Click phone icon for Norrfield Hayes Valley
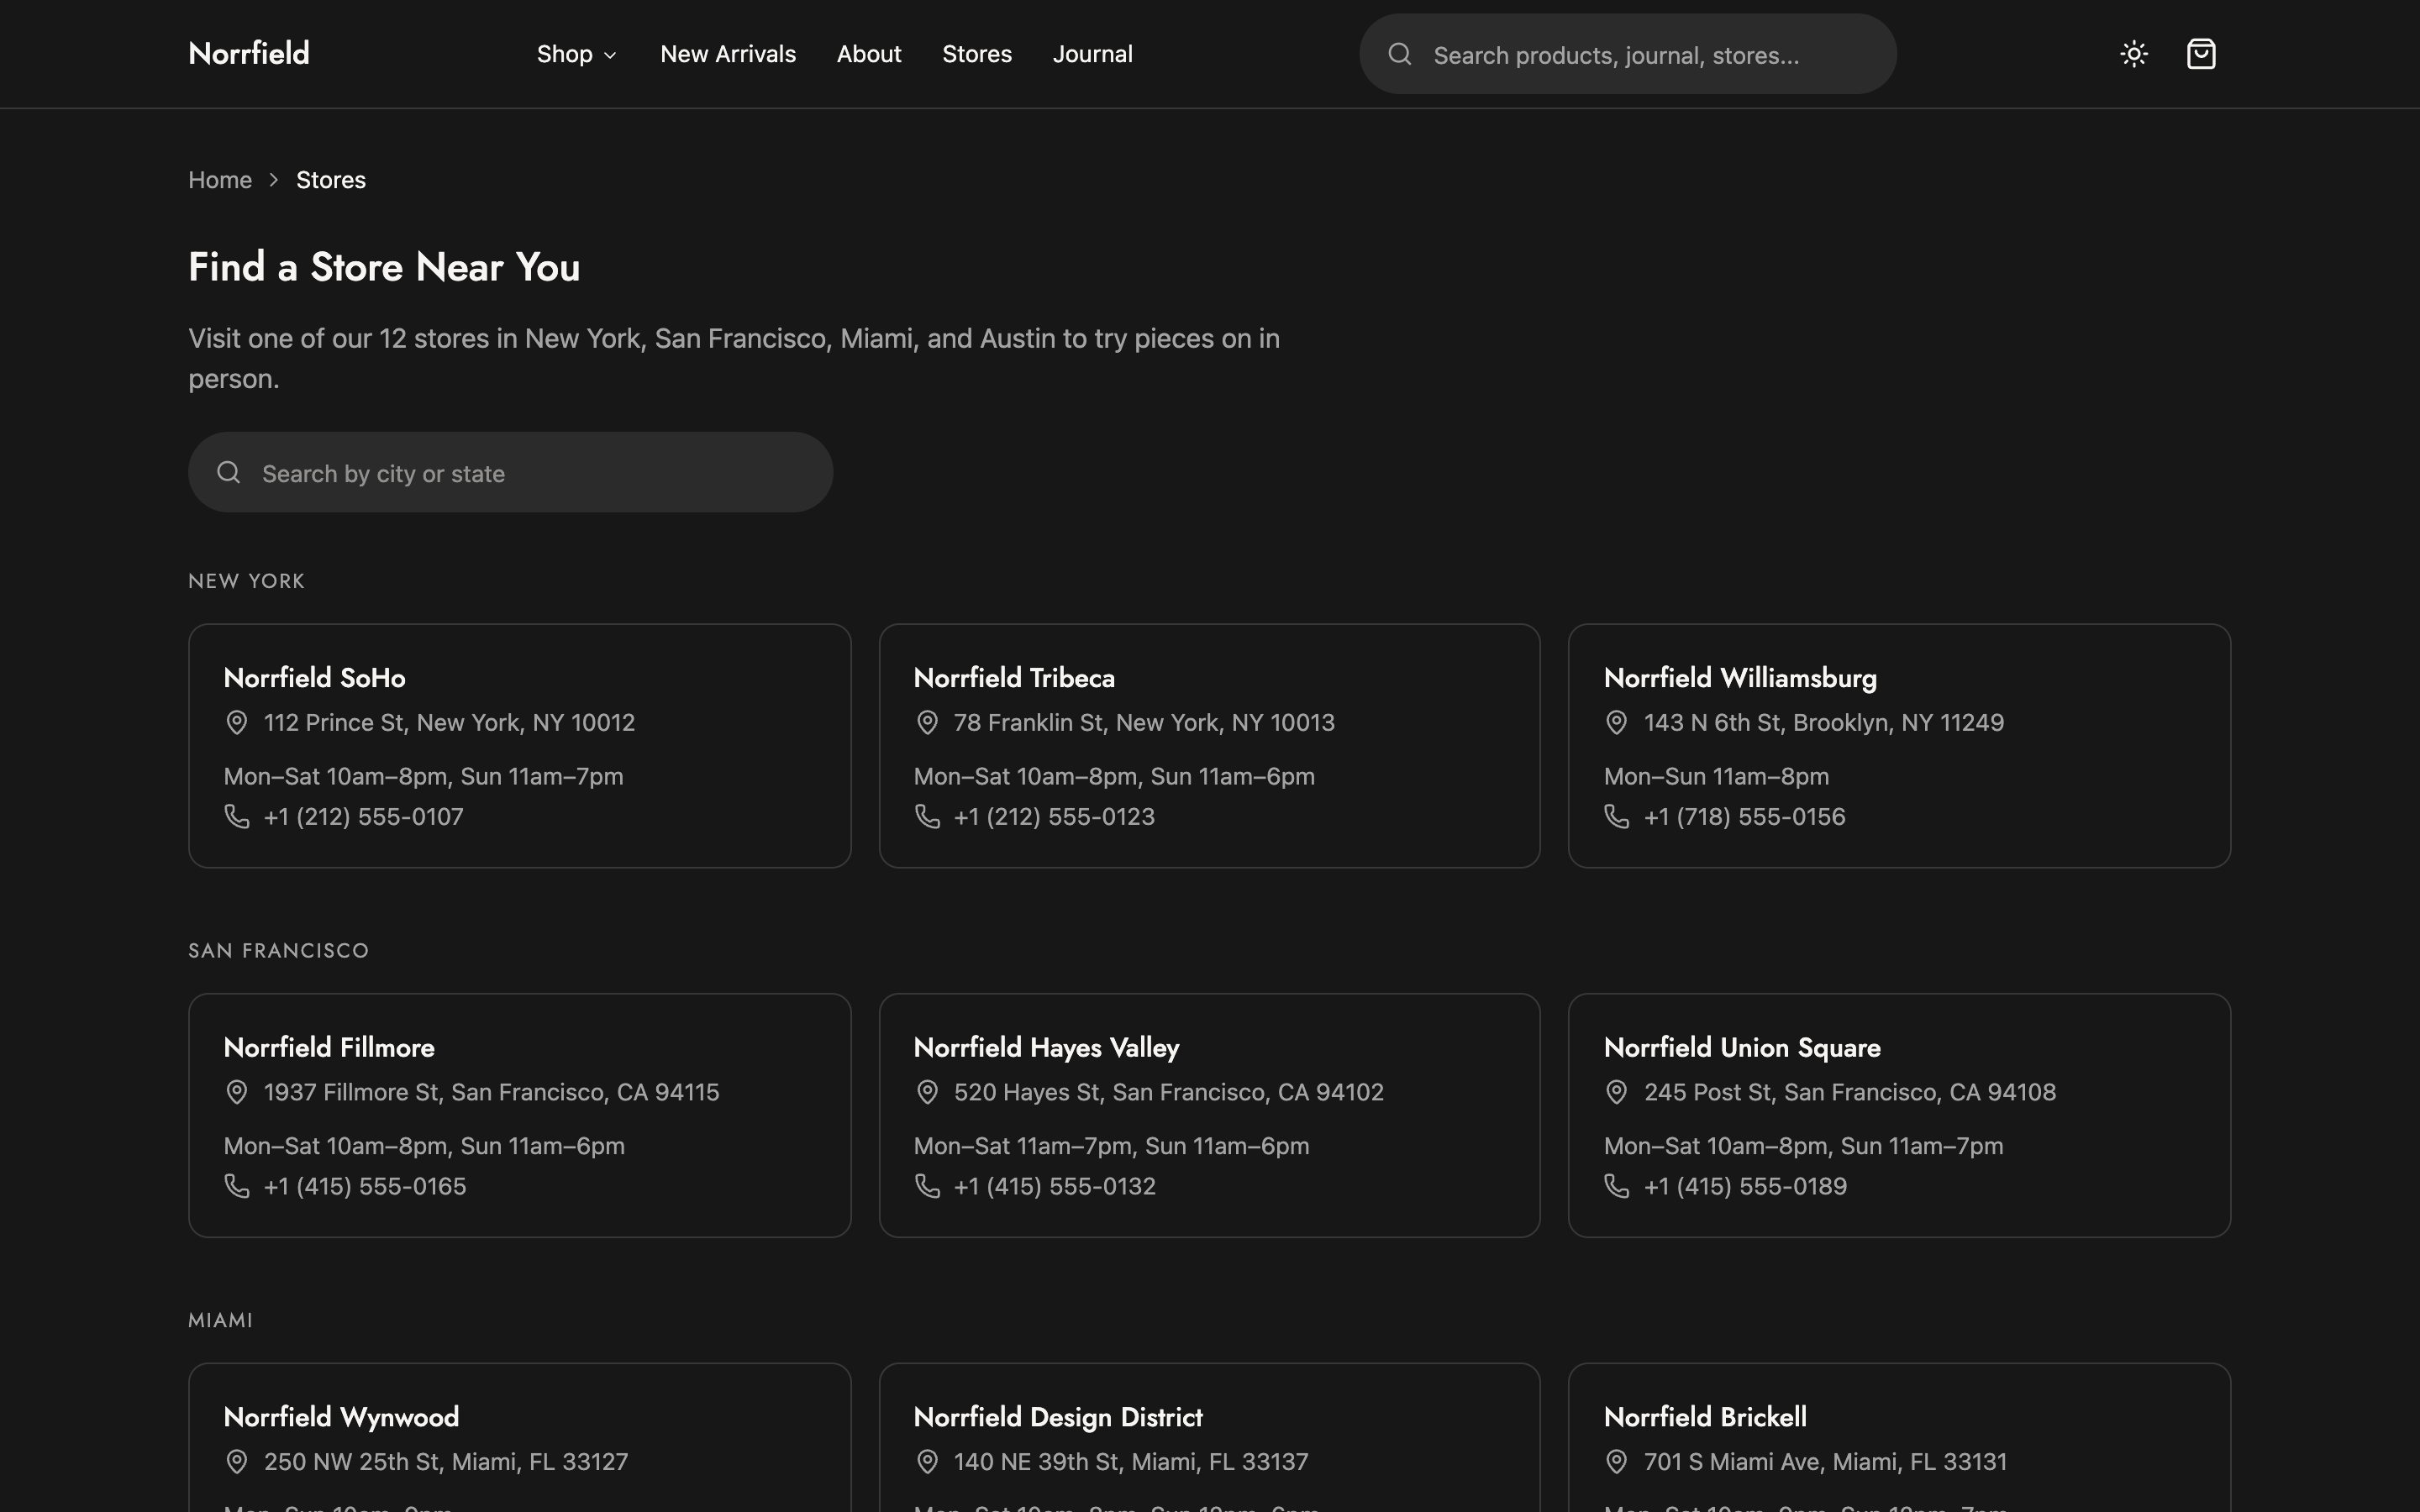2420x1512 pixels. [x=927, y=1186]
